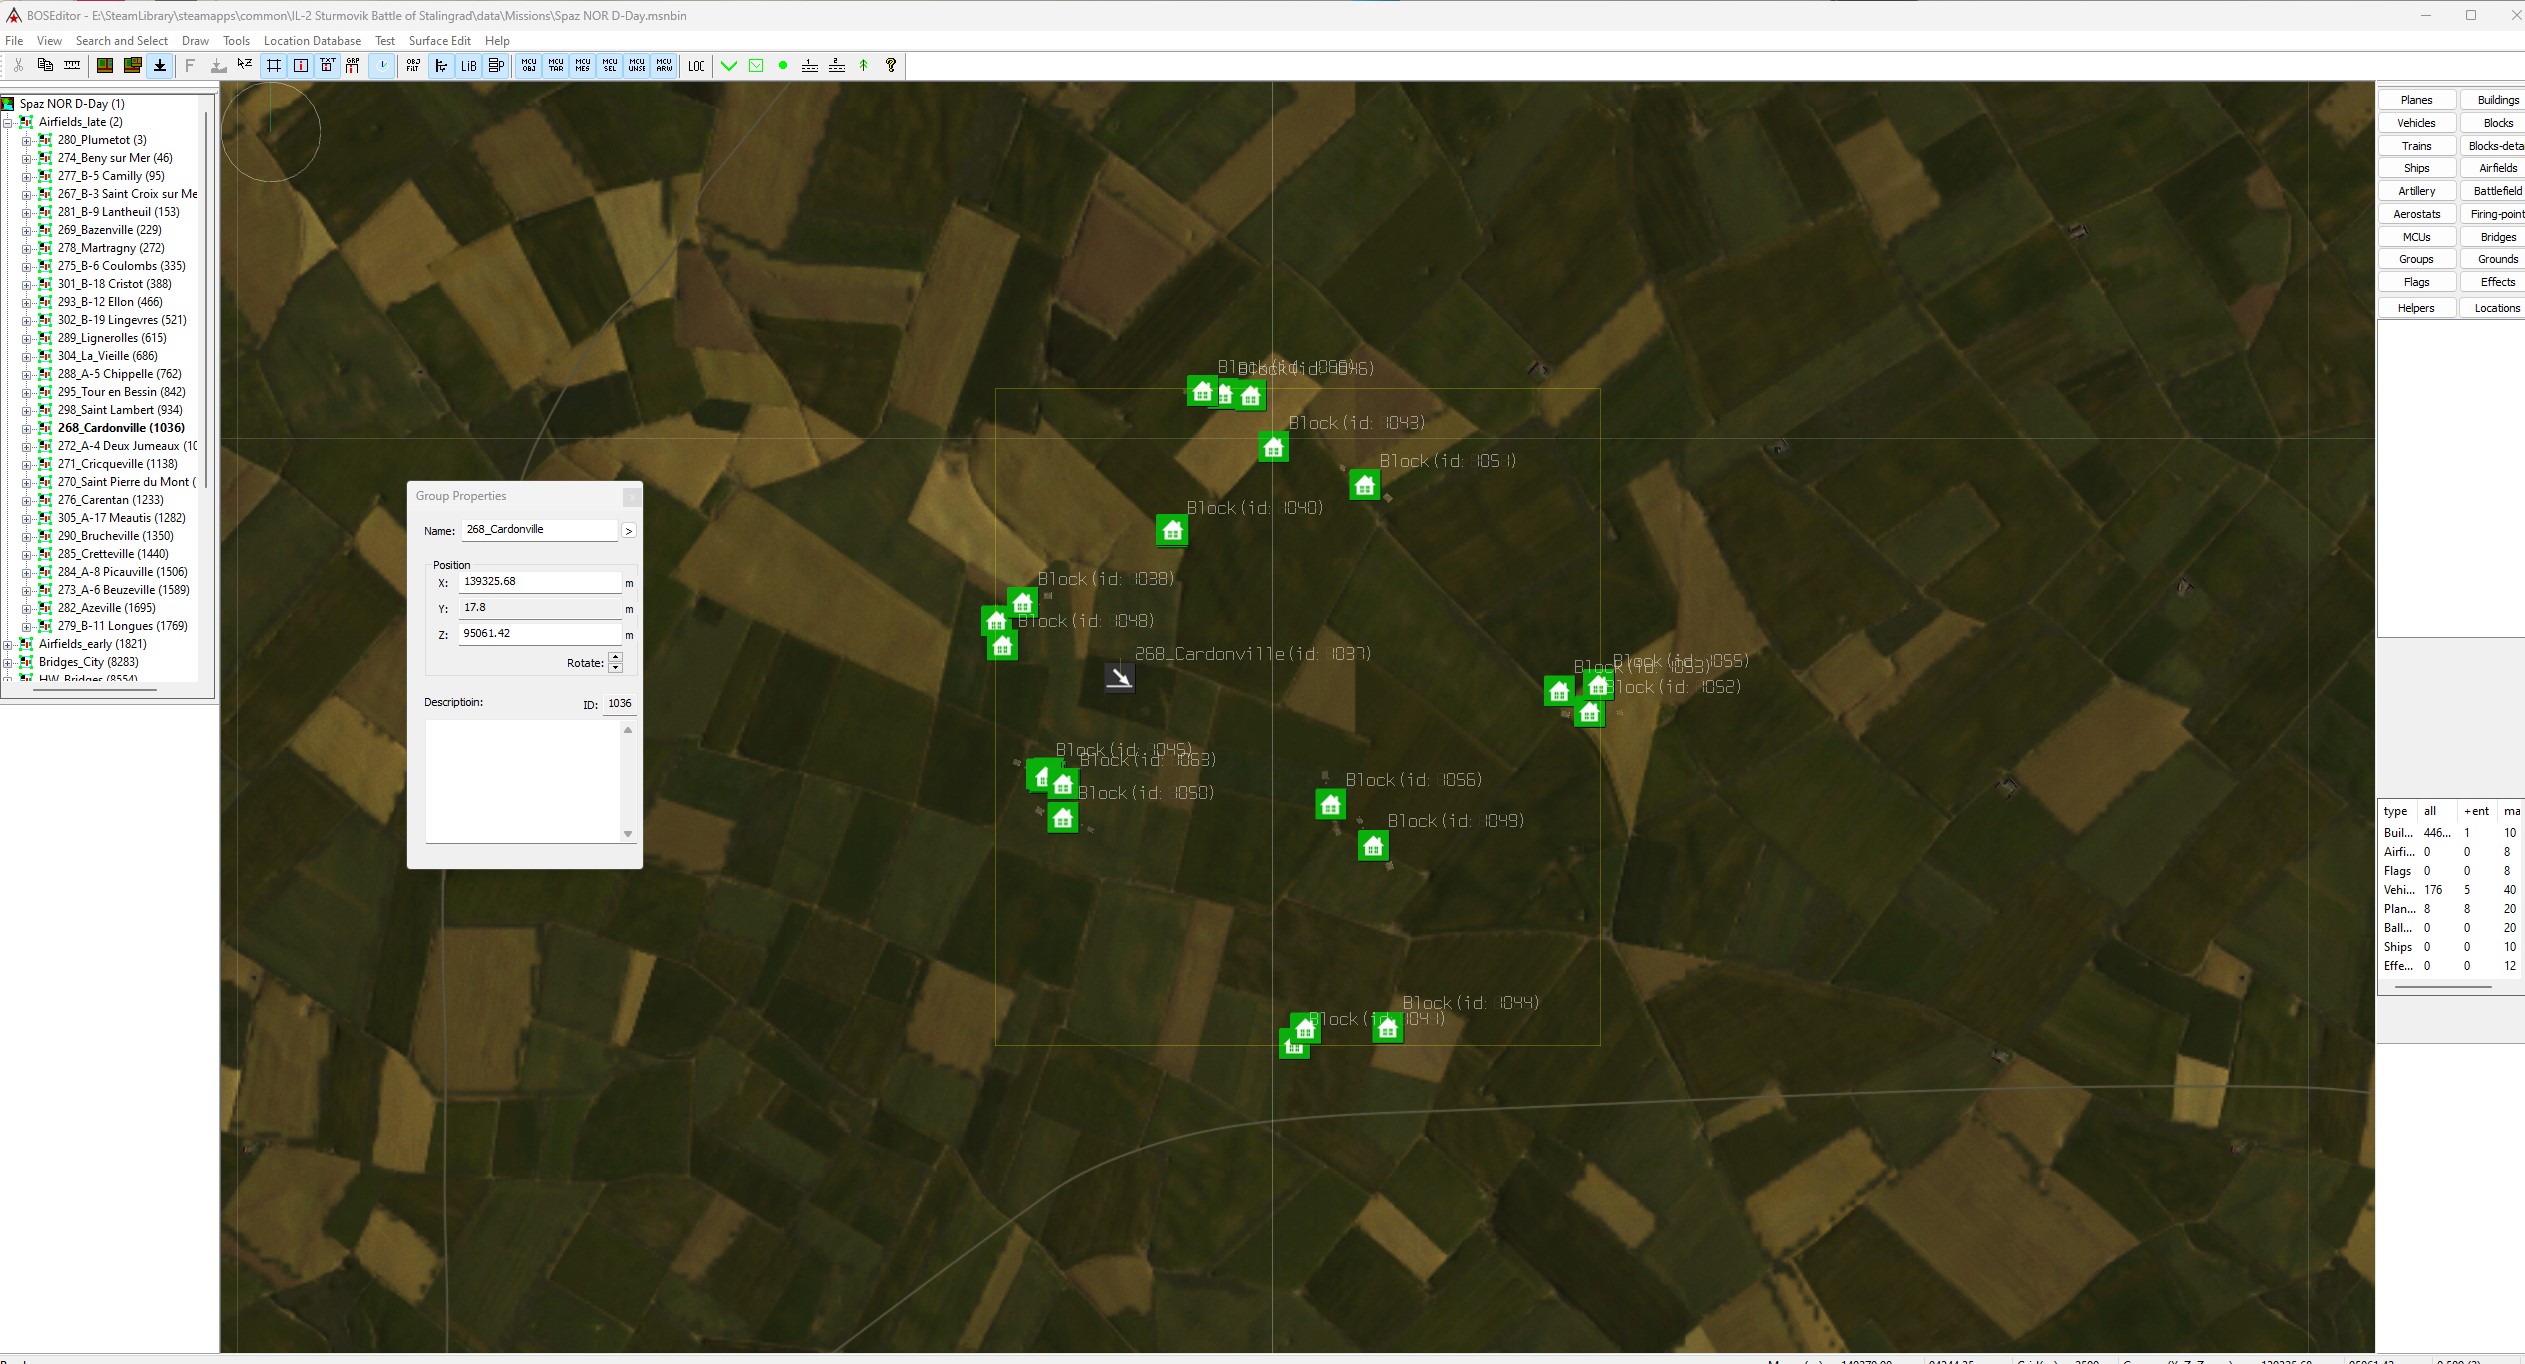Click the ruler measure tool icon
The height and width of the screenshot is (1364, 2525).
click(x=72, y=66)
